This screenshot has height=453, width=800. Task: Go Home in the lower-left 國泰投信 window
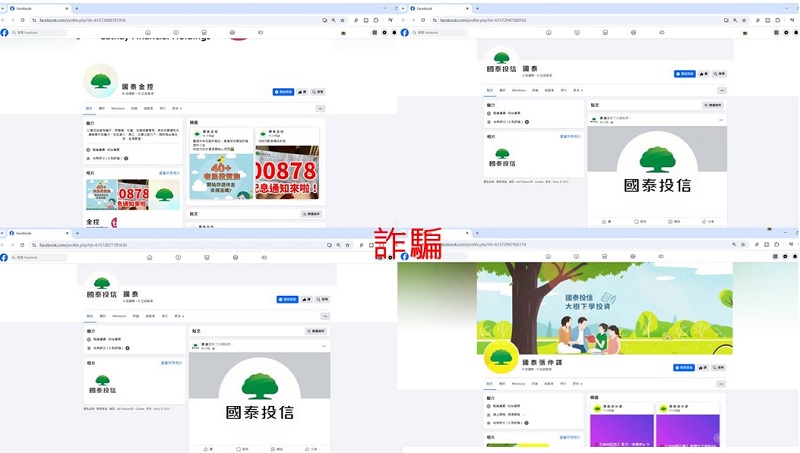pyautogui.click(x=149, y=258)
